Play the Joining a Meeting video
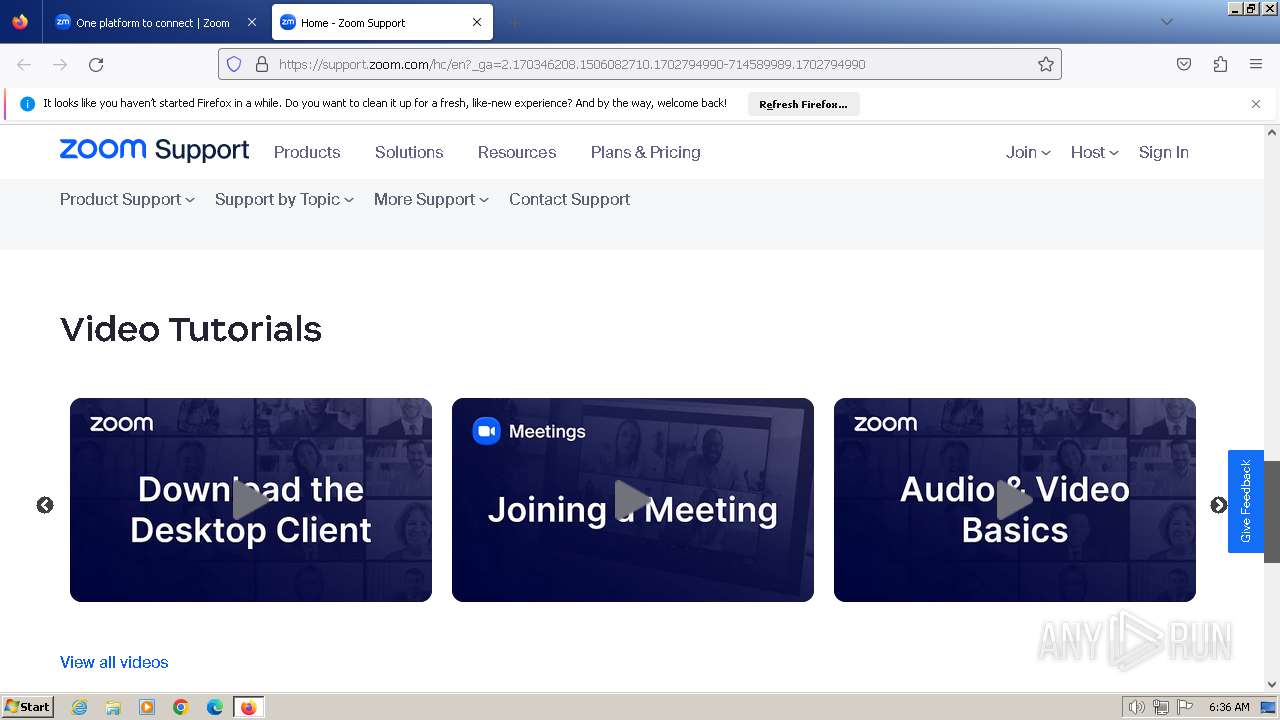The image size is (1280, 720). [x=633, y=500]
